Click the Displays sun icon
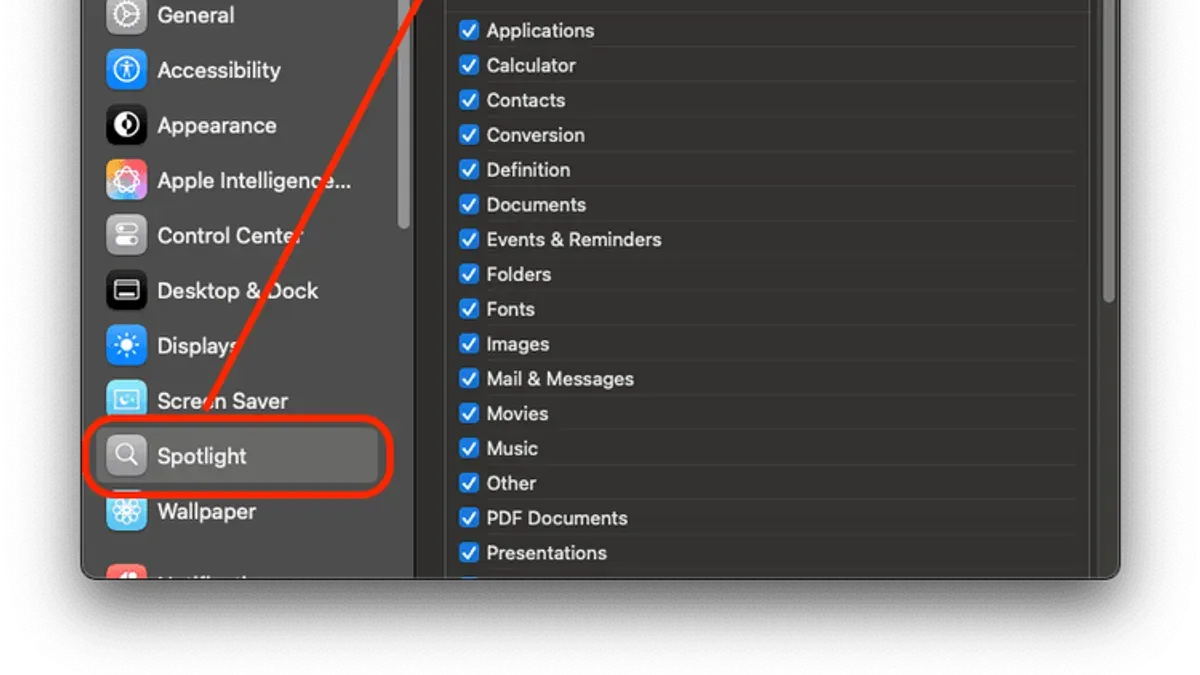Image resolution: width=1200 pixels, height=675 pixels. (x=127, y=346)
